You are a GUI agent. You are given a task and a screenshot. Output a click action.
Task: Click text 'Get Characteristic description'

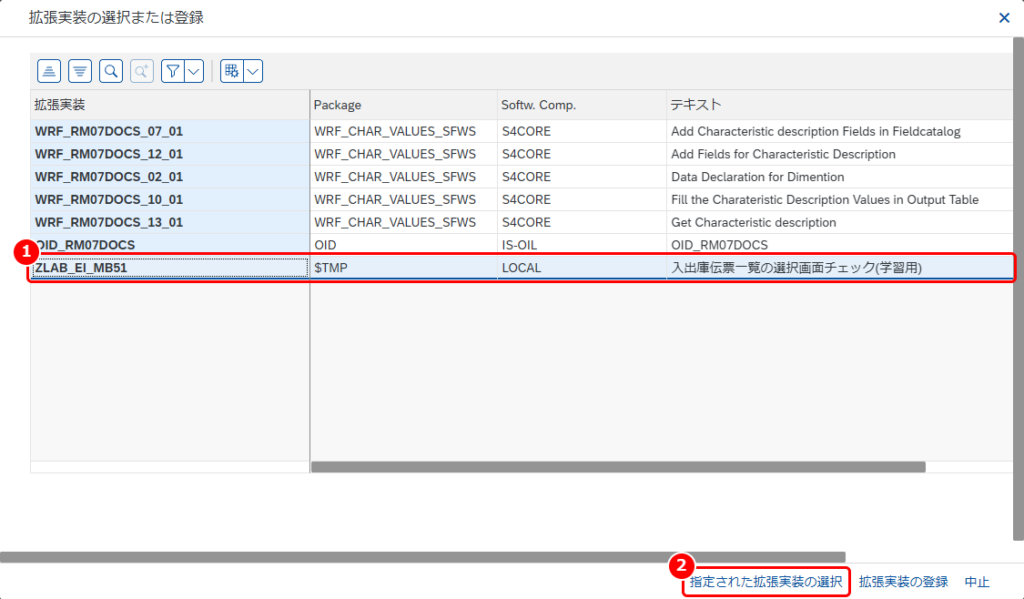pos(754,223)
